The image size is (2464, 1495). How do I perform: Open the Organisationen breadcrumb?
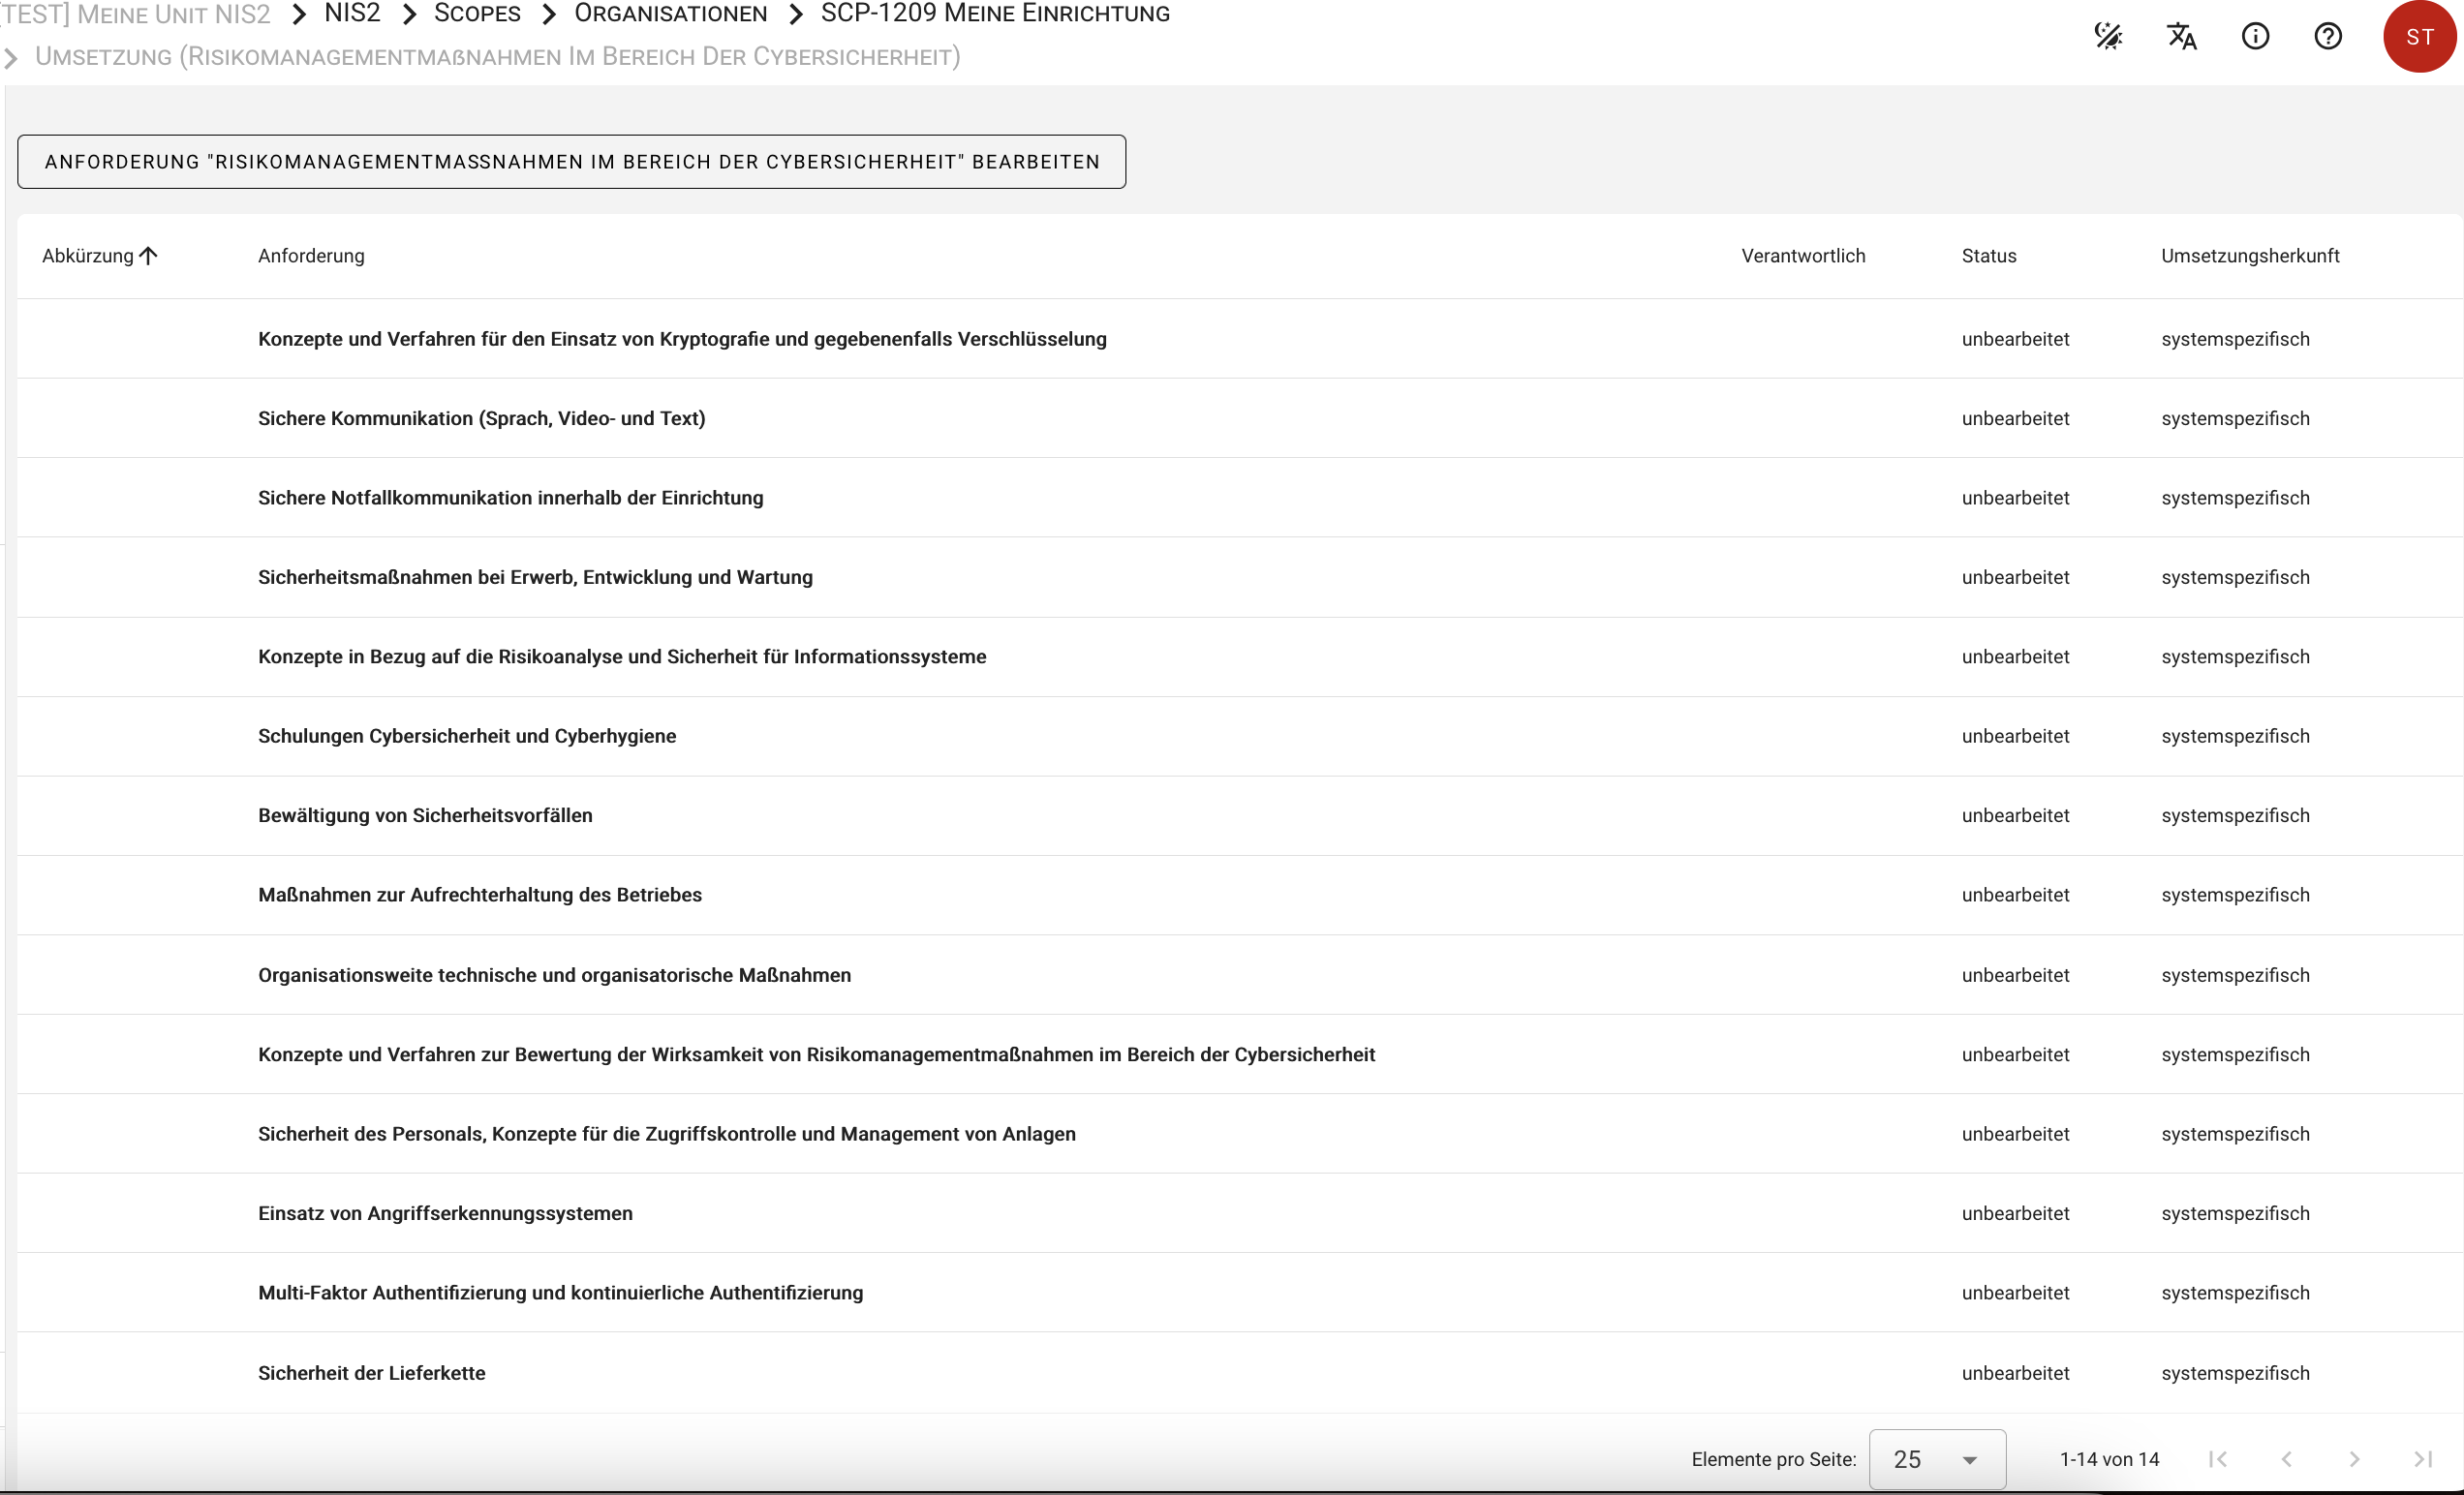(670, 14)
